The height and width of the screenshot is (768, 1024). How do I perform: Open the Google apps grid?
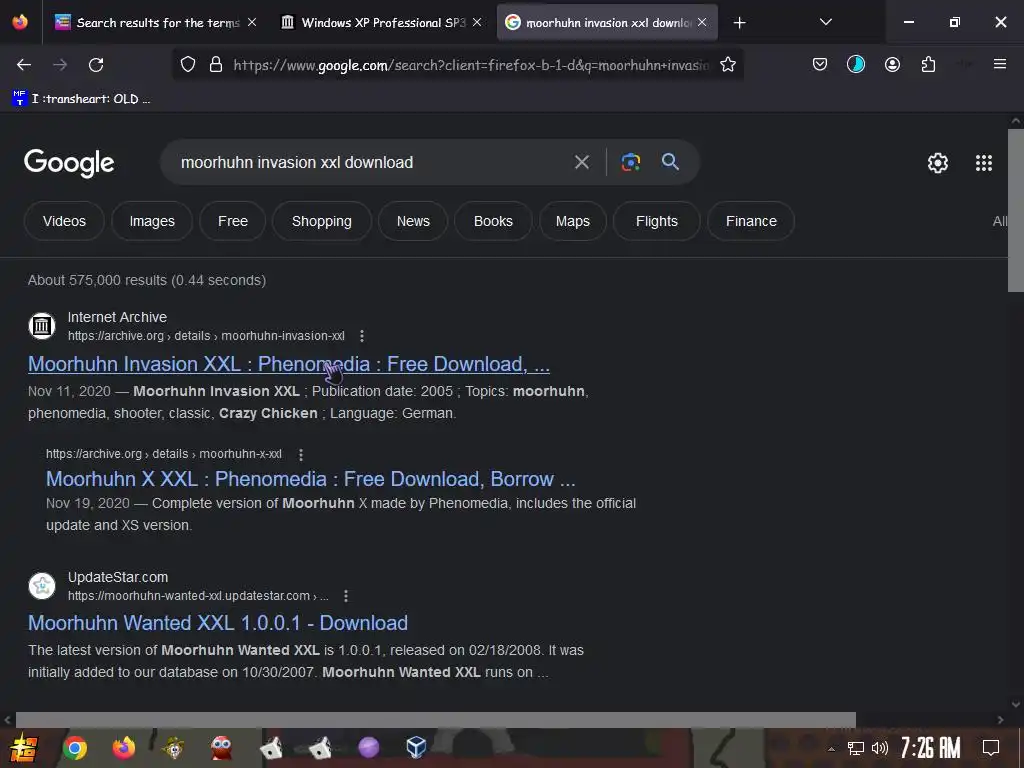(x=984, y=163)
